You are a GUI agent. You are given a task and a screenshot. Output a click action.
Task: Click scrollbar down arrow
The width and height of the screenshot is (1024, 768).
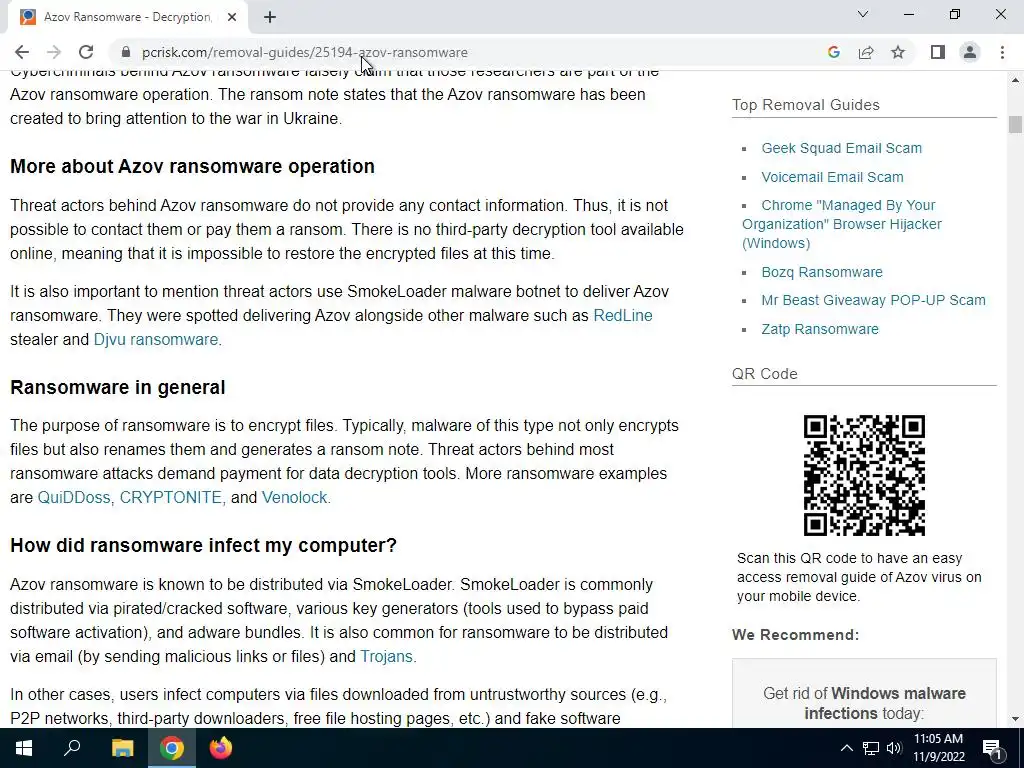coord(1015,719)
